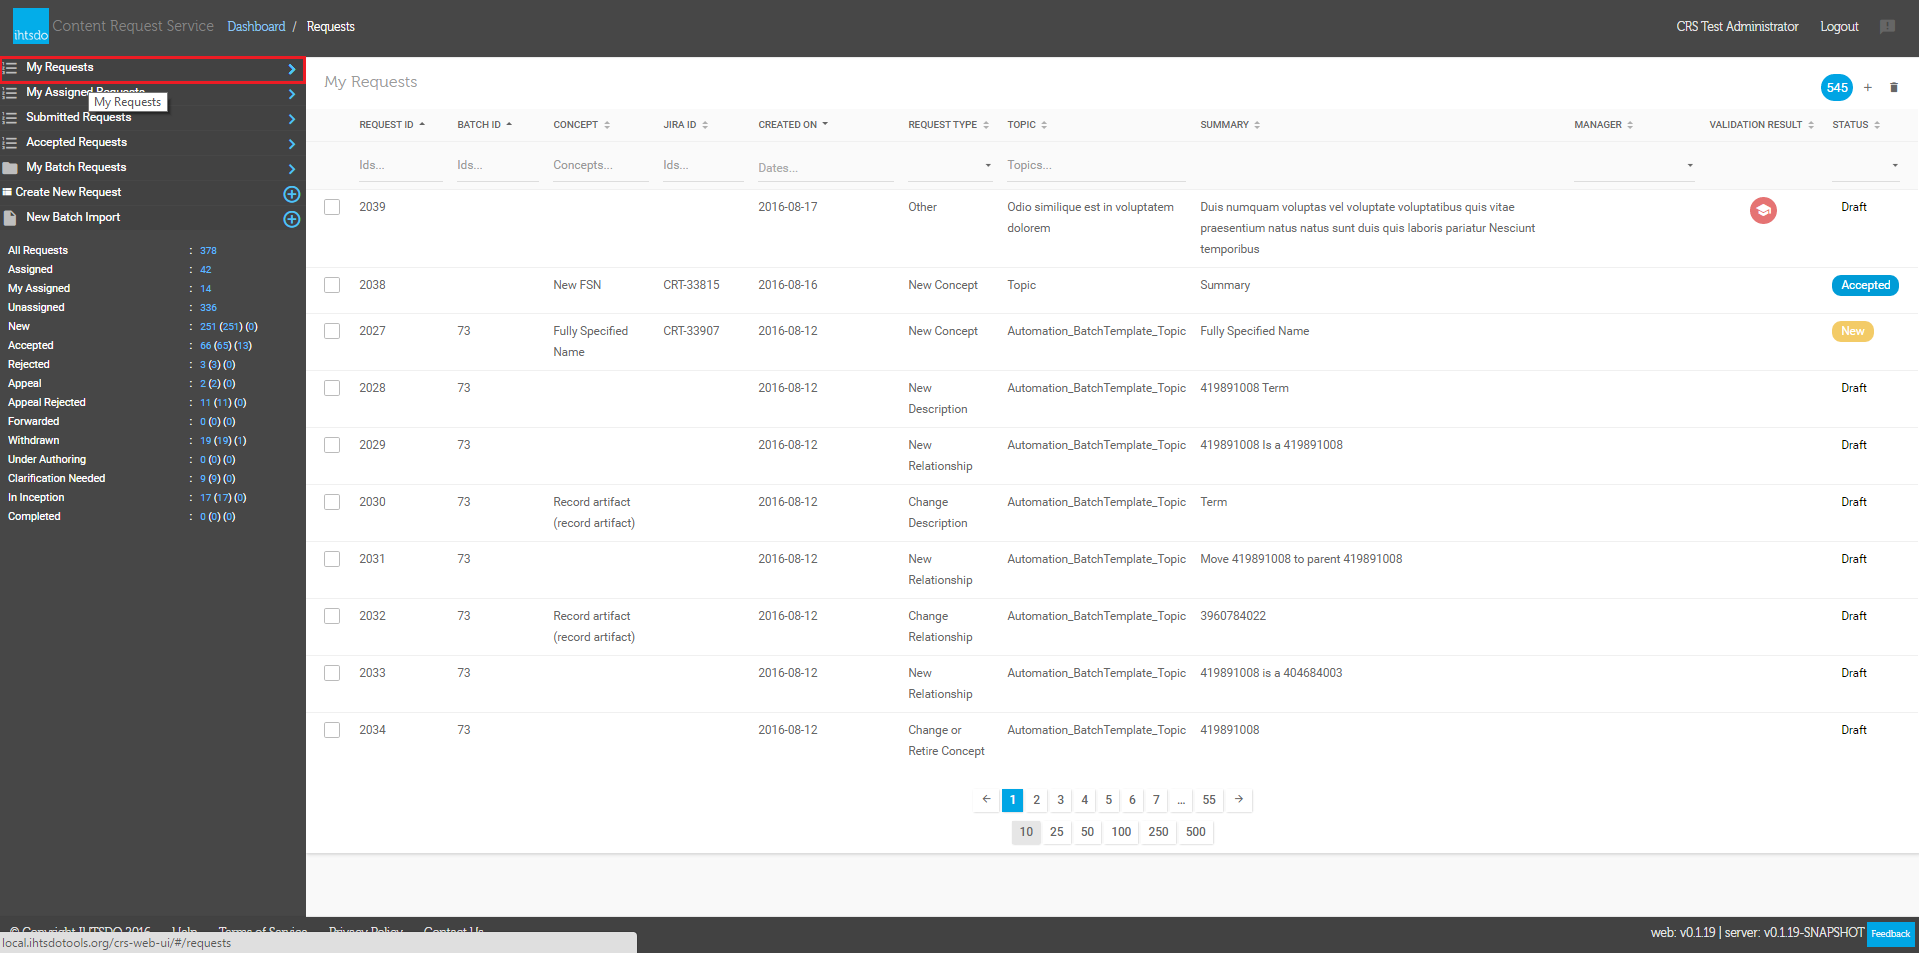
Task: Open My Batch Requests in sidebar
Action: [x=76, y=168]
